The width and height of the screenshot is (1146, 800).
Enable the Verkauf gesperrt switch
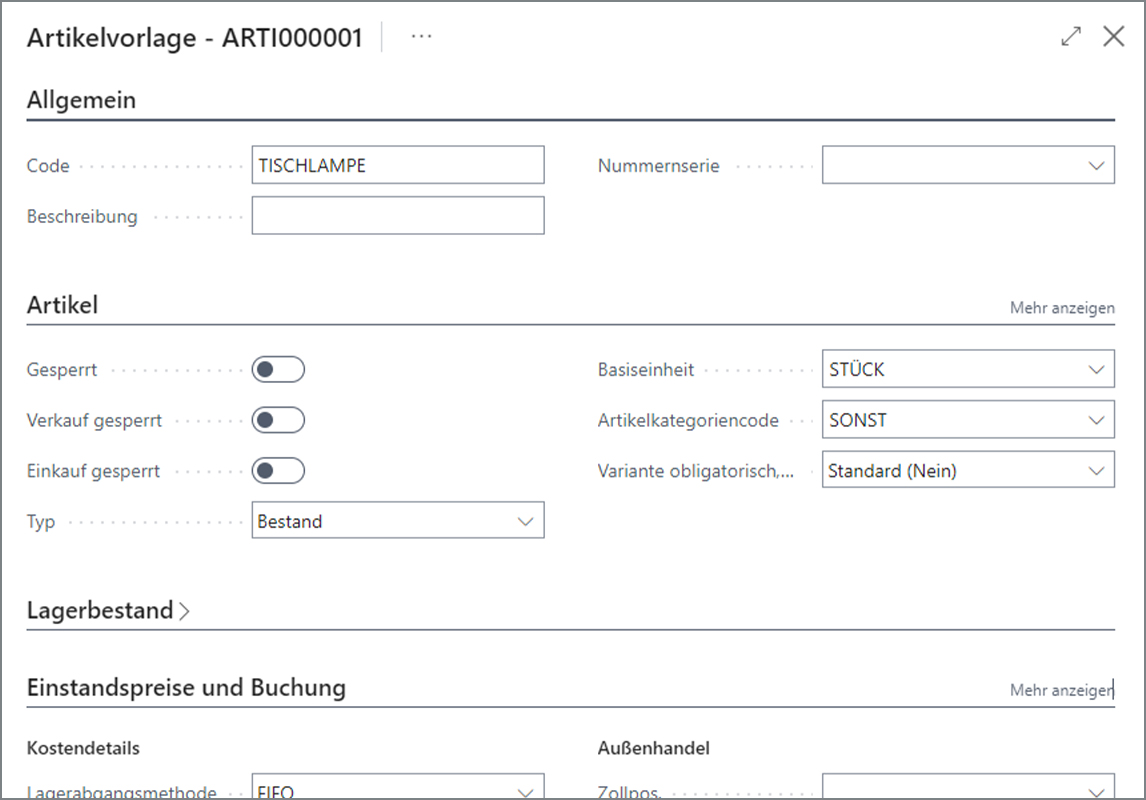(x=278, y=420)
